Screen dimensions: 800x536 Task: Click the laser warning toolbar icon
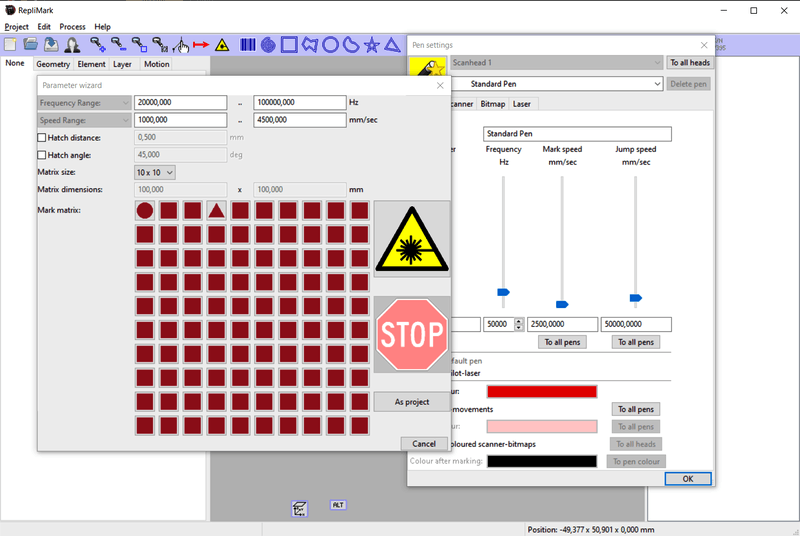click(222, 44)
